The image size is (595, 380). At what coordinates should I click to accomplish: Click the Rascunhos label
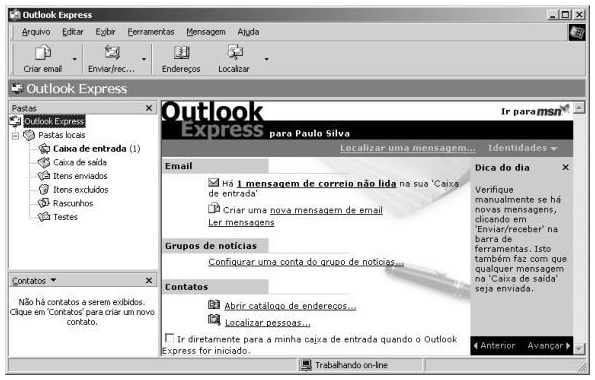(73, 203)
